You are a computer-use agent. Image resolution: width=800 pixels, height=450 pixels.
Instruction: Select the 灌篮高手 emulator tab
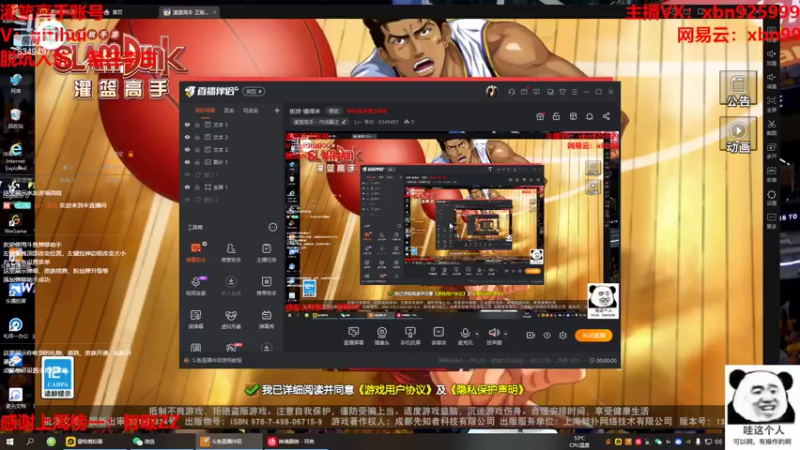[x=189, y=12]
